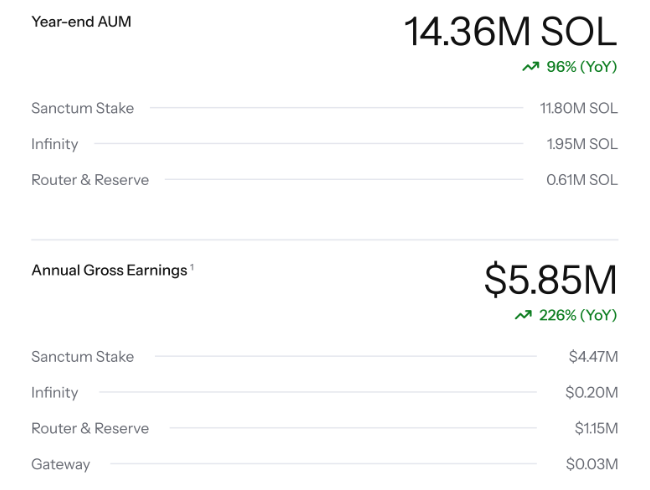
Task: Click the $0.20M Infinity earnings value
Action: pos(591,393)
